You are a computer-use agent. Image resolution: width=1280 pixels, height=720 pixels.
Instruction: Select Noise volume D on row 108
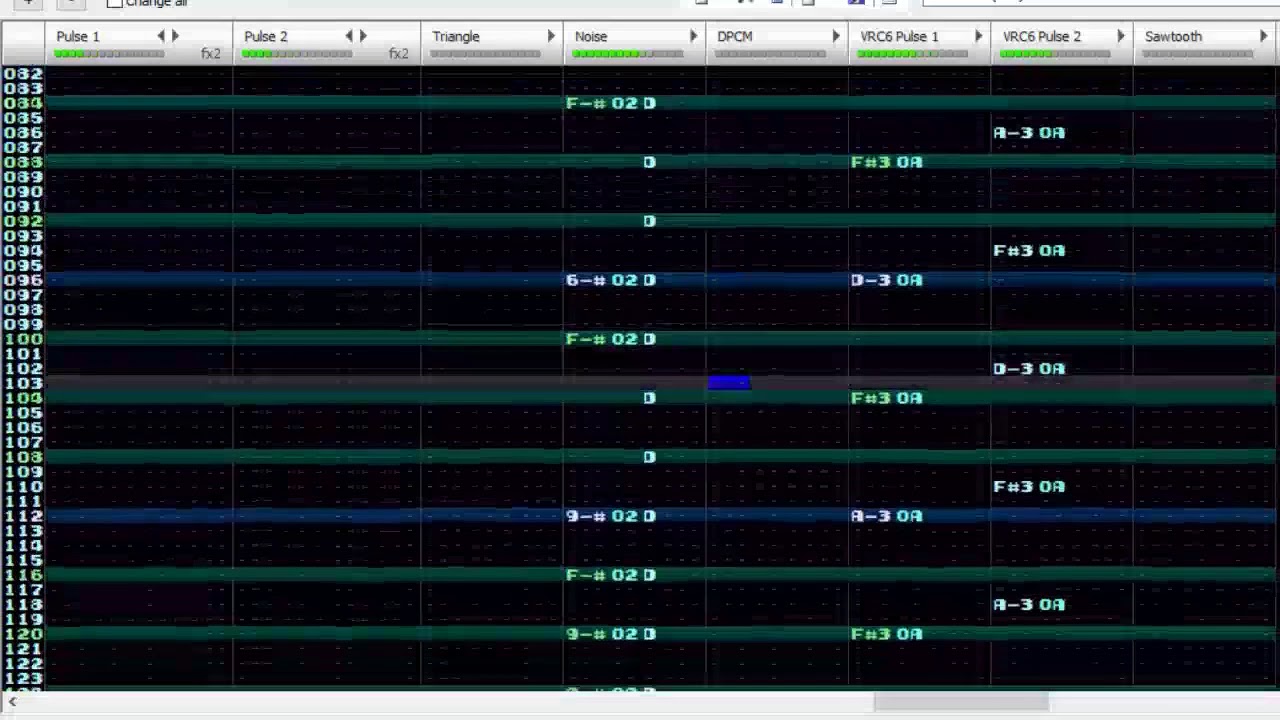[x=650, y=457]
